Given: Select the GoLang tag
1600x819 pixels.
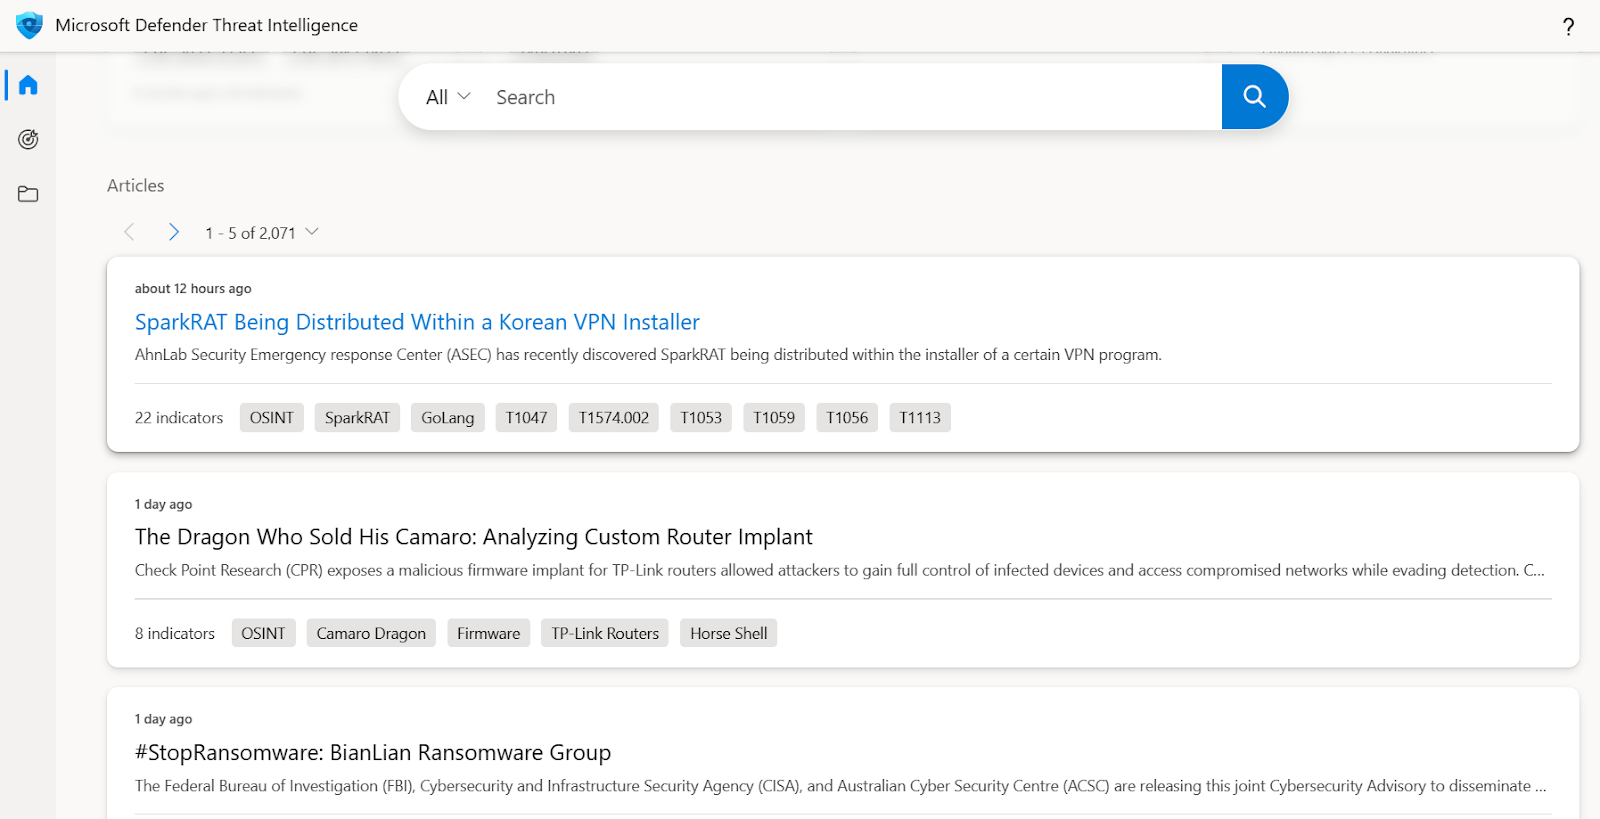Looking at the screenshot, I should (448, 417).
